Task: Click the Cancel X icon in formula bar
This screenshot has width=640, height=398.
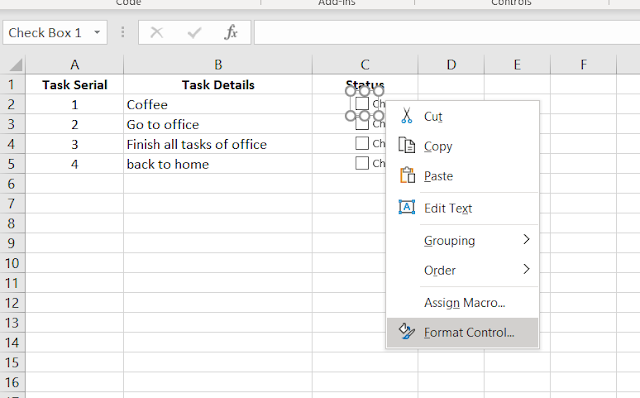Action: (157, 32)
